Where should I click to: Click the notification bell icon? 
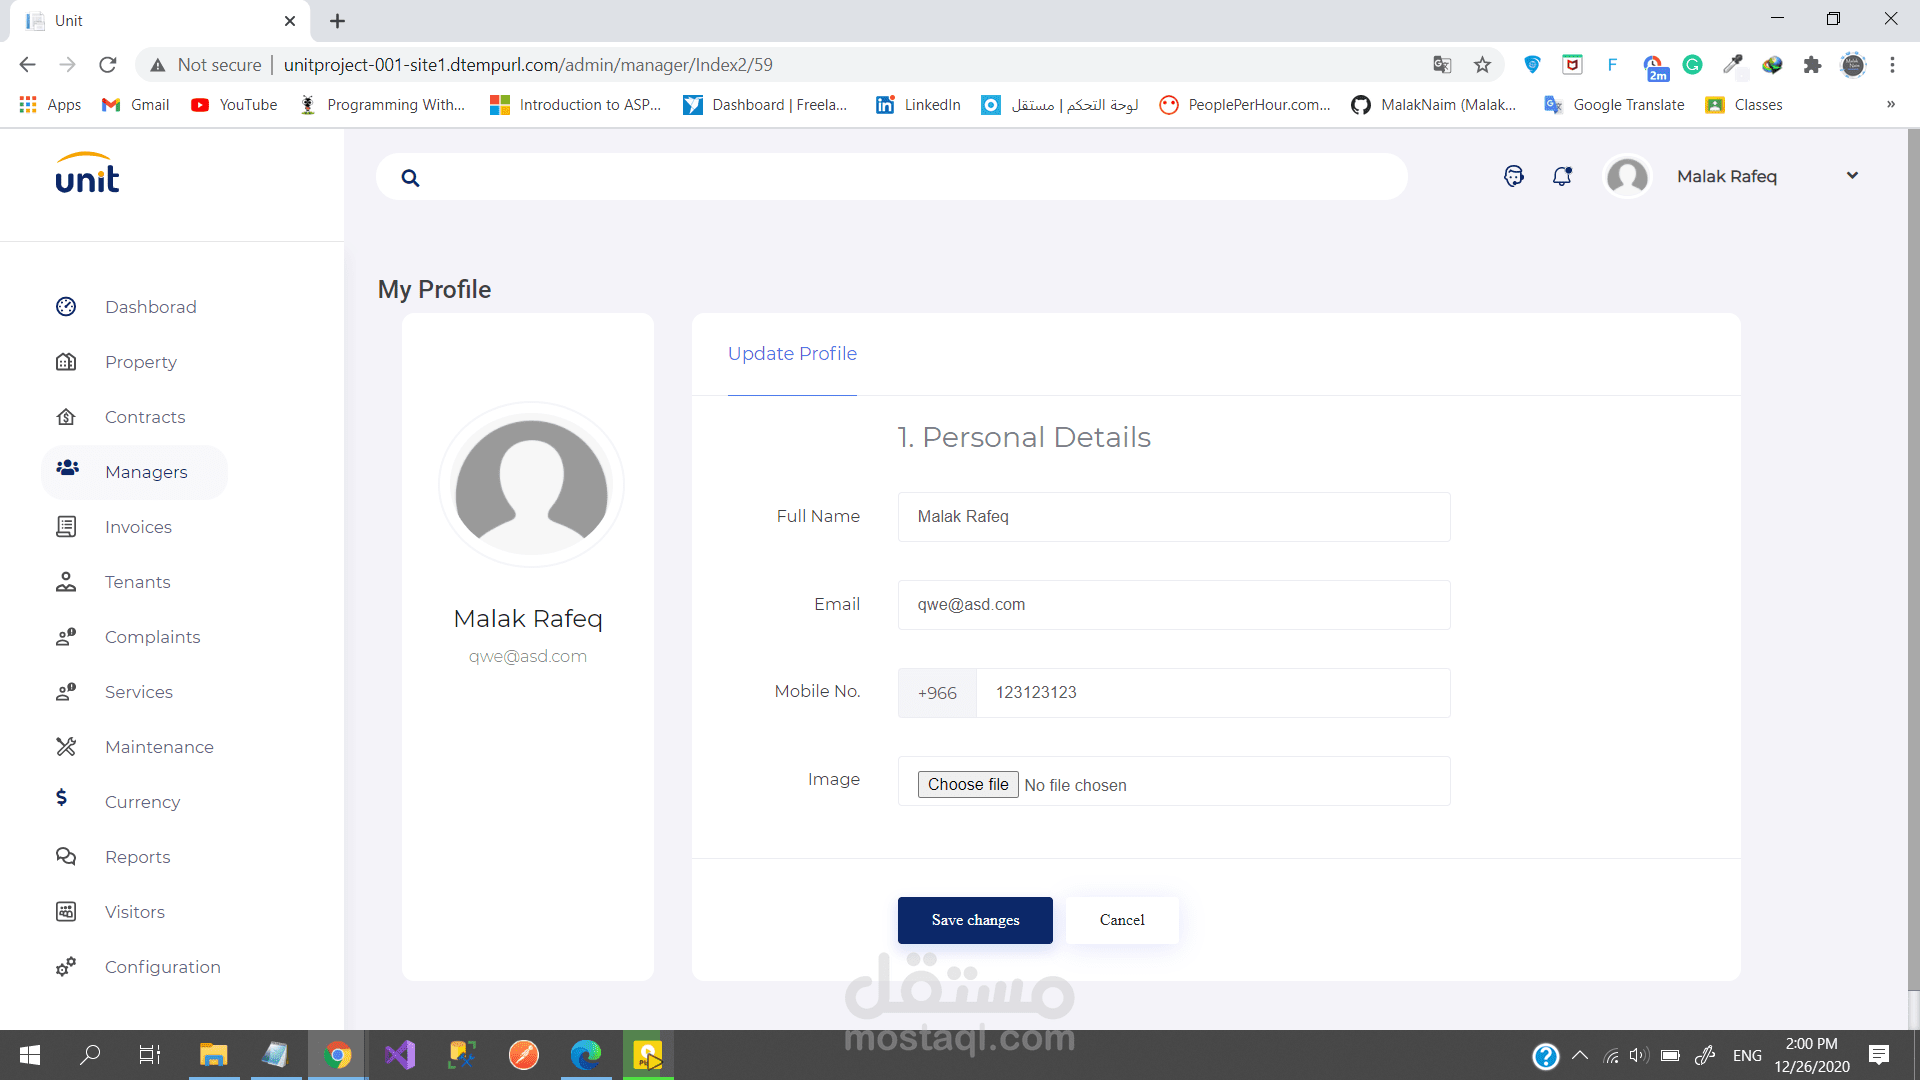click(x=1561, y=176)
